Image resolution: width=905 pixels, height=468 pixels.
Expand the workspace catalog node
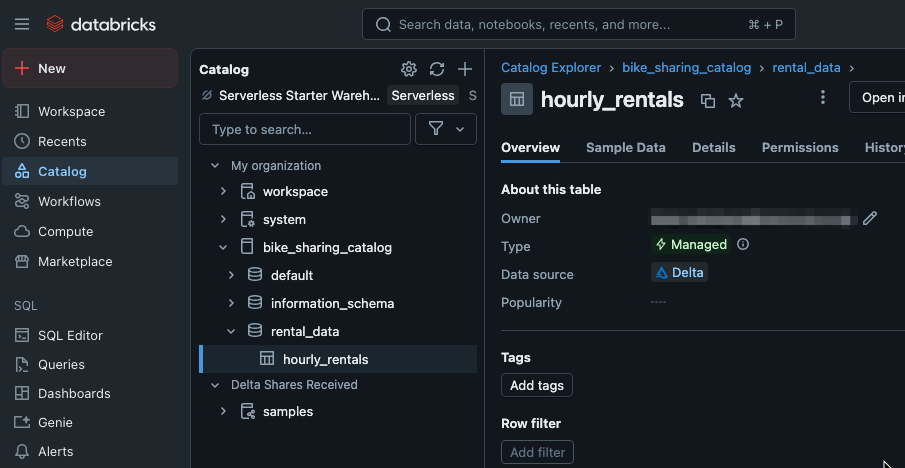point(223,191)
